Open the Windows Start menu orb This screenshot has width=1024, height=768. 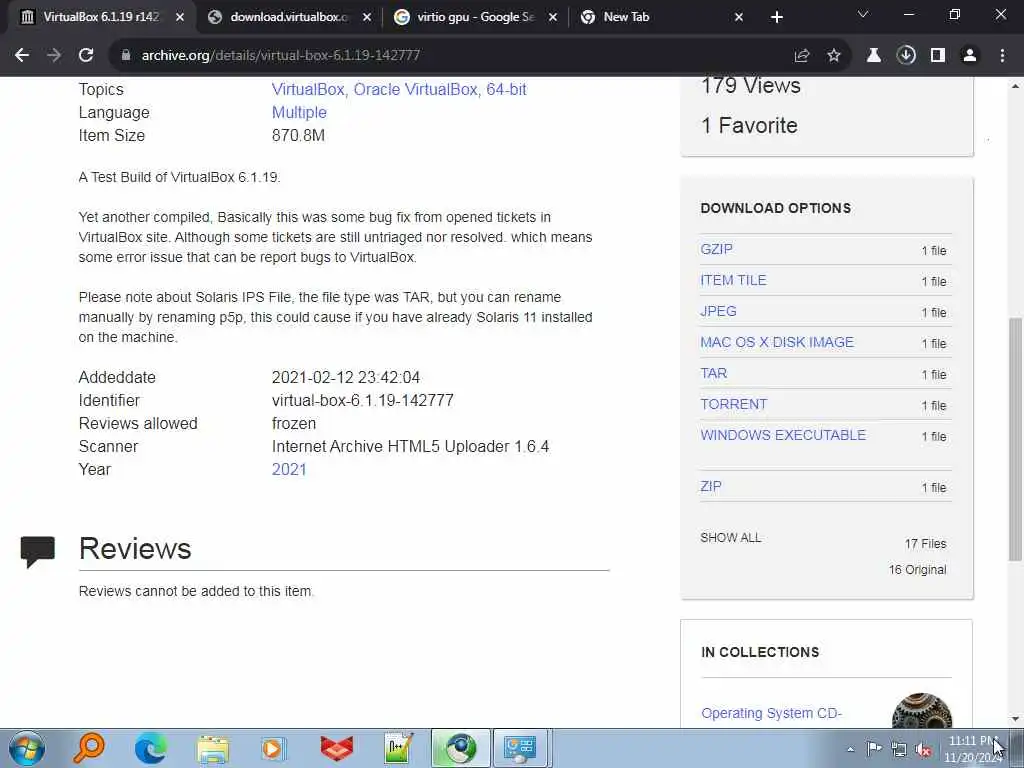[x=26, y=748]
